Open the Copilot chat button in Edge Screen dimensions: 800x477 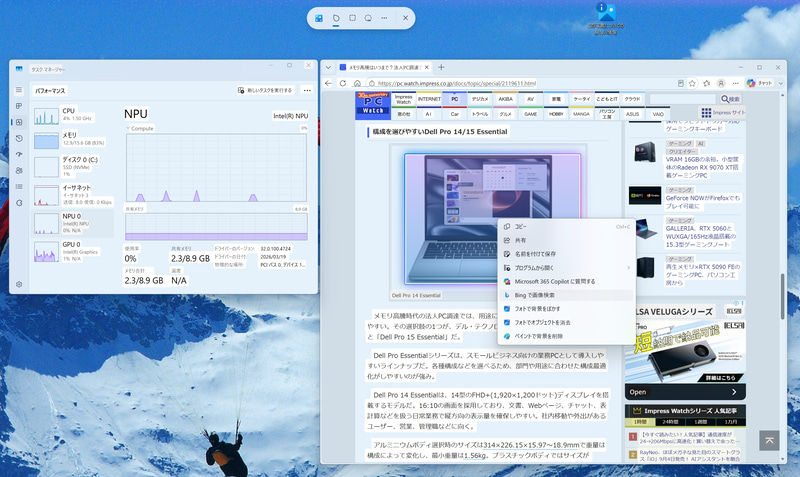(x=759, y=83)
